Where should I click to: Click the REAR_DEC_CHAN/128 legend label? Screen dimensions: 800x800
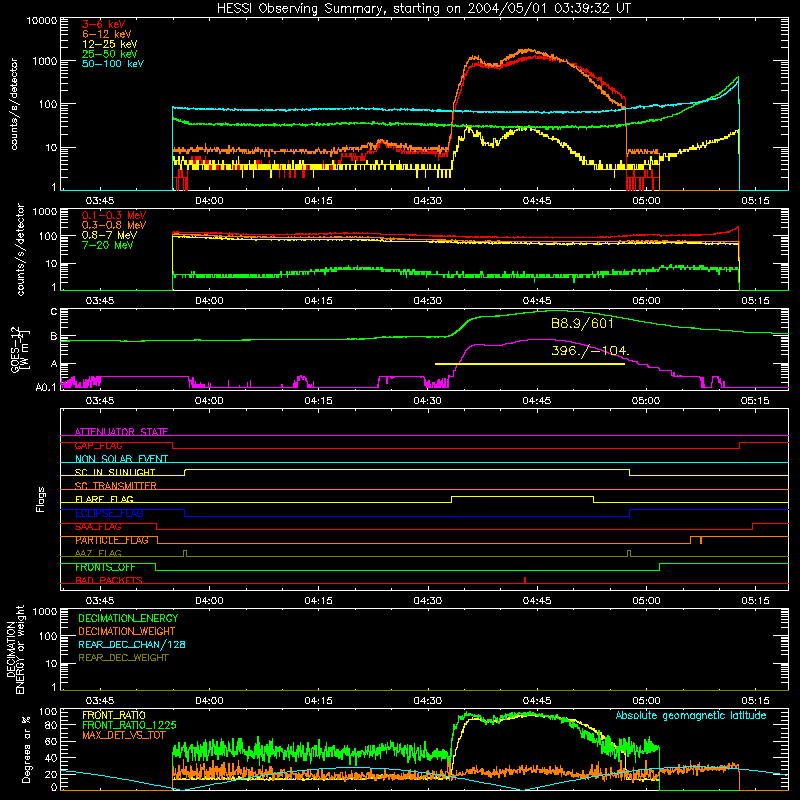132,644
